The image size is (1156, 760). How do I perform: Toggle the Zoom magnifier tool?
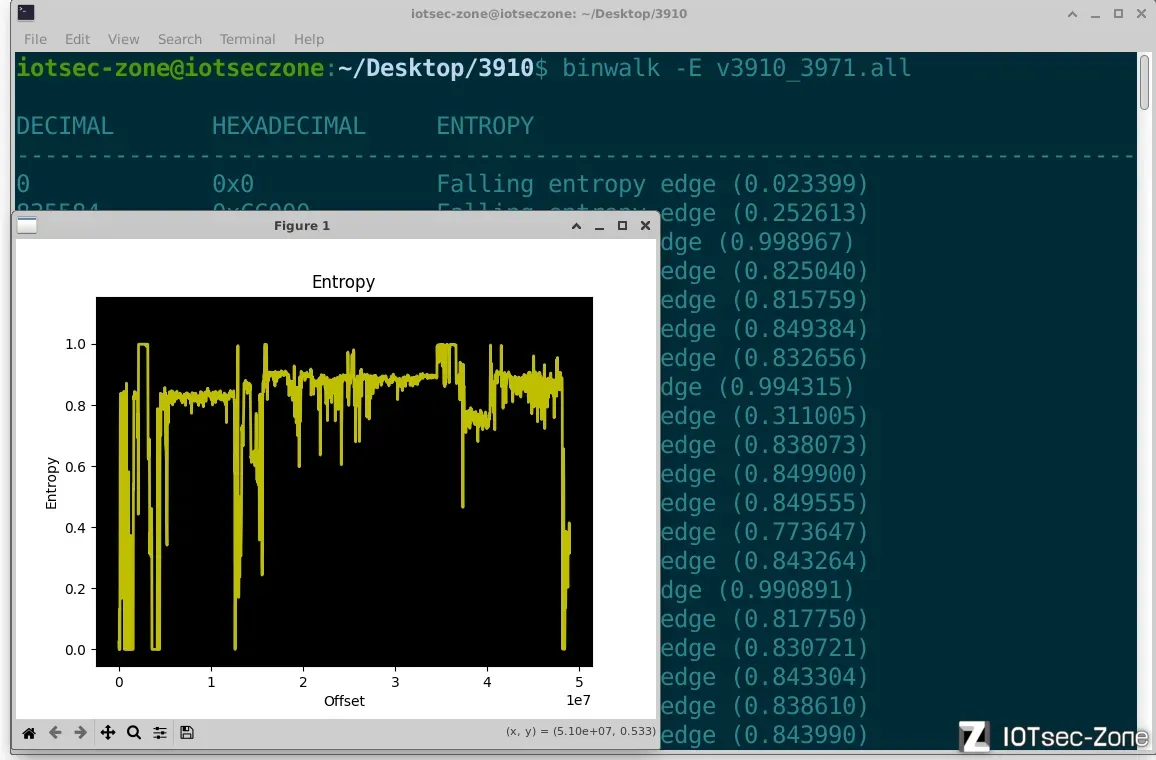134,733
